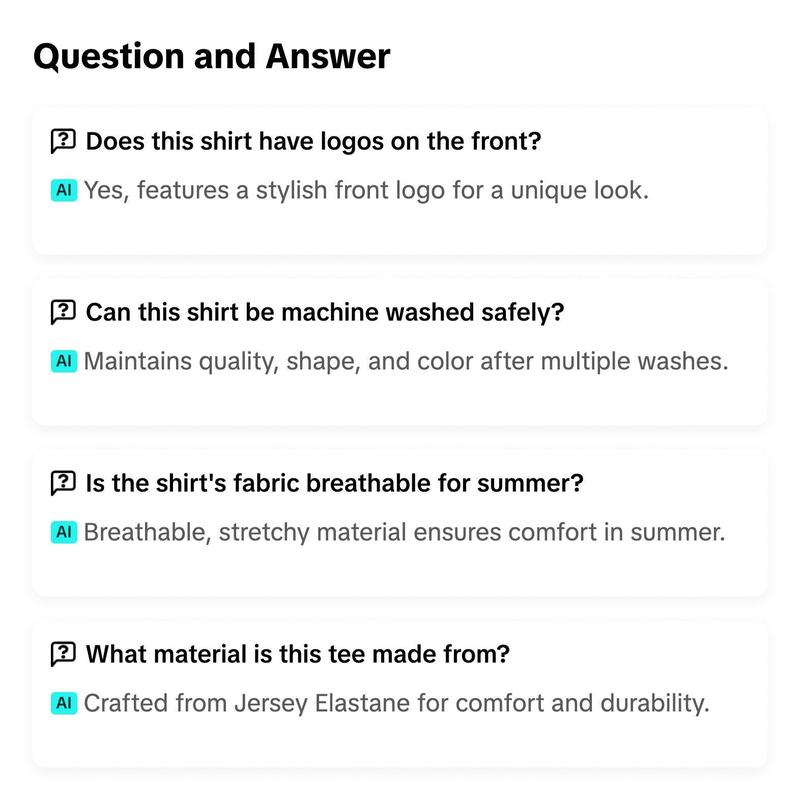This screenshot has width=800, height=800.
Task: Click AI badge before stylish front logo answer
Action: click(x=64, y=190)
